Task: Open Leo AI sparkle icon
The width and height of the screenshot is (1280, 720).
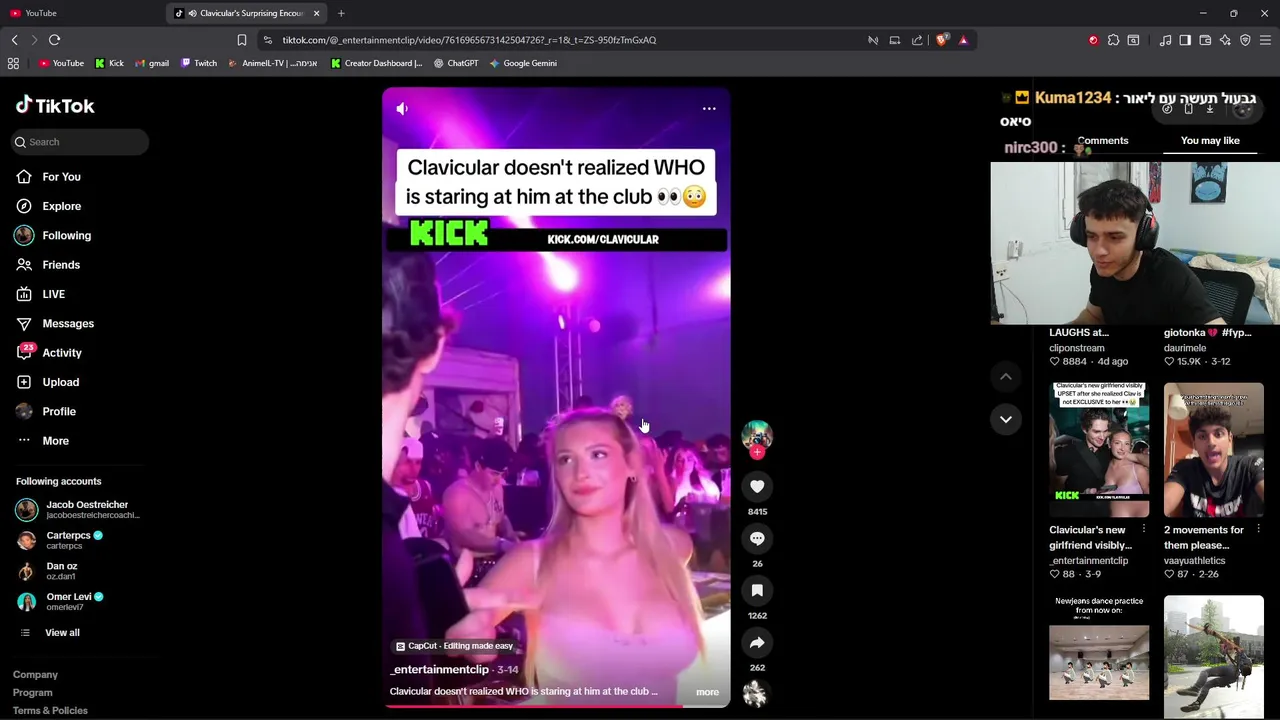Action: click(1225, 40)
